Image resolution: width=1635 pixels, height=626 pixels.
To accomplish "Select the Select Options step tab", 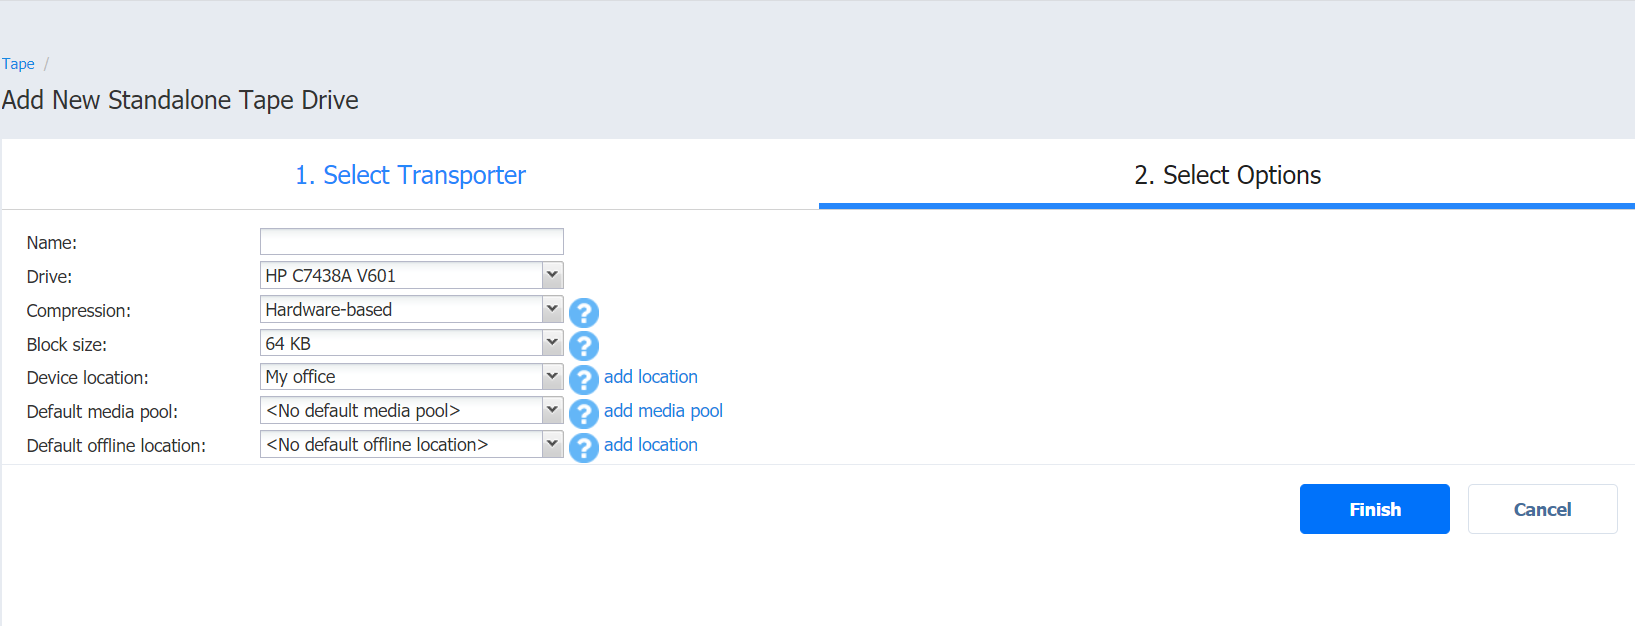I will (1227, 175).
